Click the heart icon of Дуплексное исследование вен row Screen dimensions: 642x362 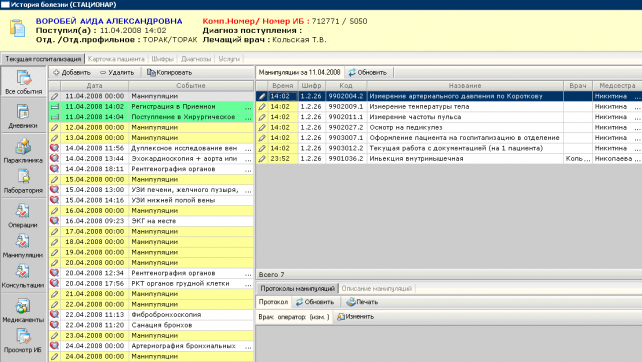54,148
